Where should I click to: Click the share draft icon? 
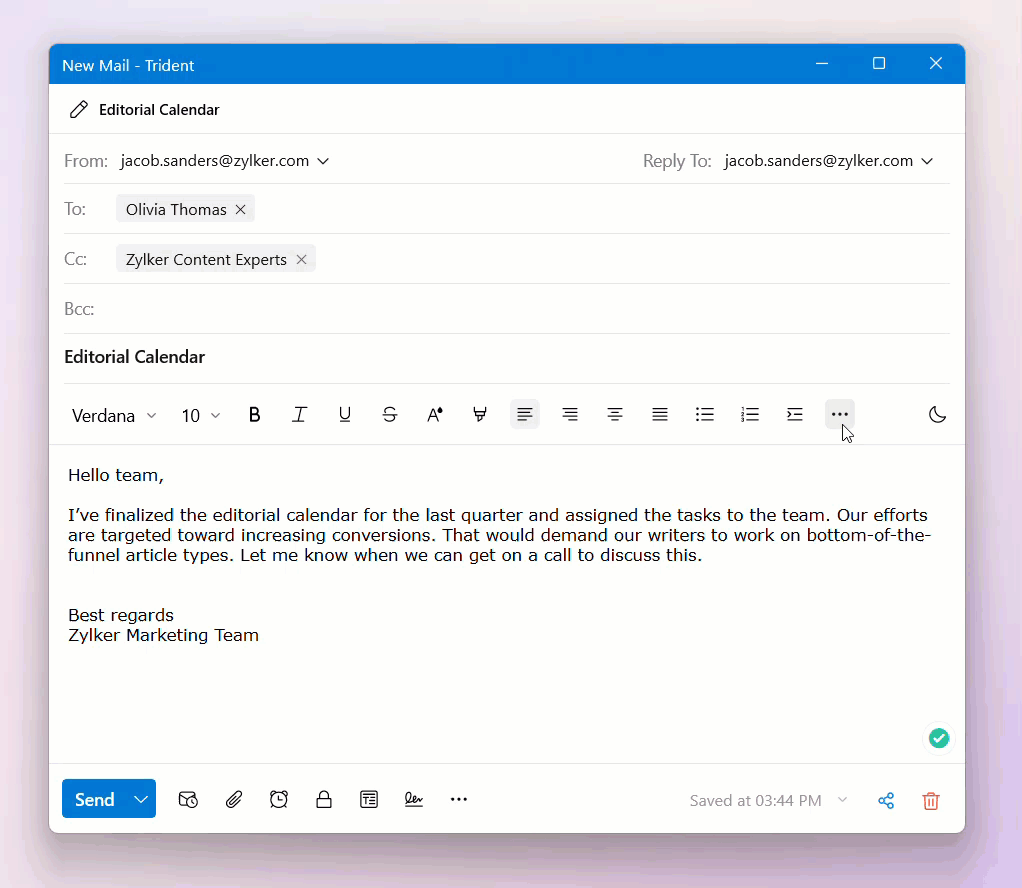pos(886,801)
